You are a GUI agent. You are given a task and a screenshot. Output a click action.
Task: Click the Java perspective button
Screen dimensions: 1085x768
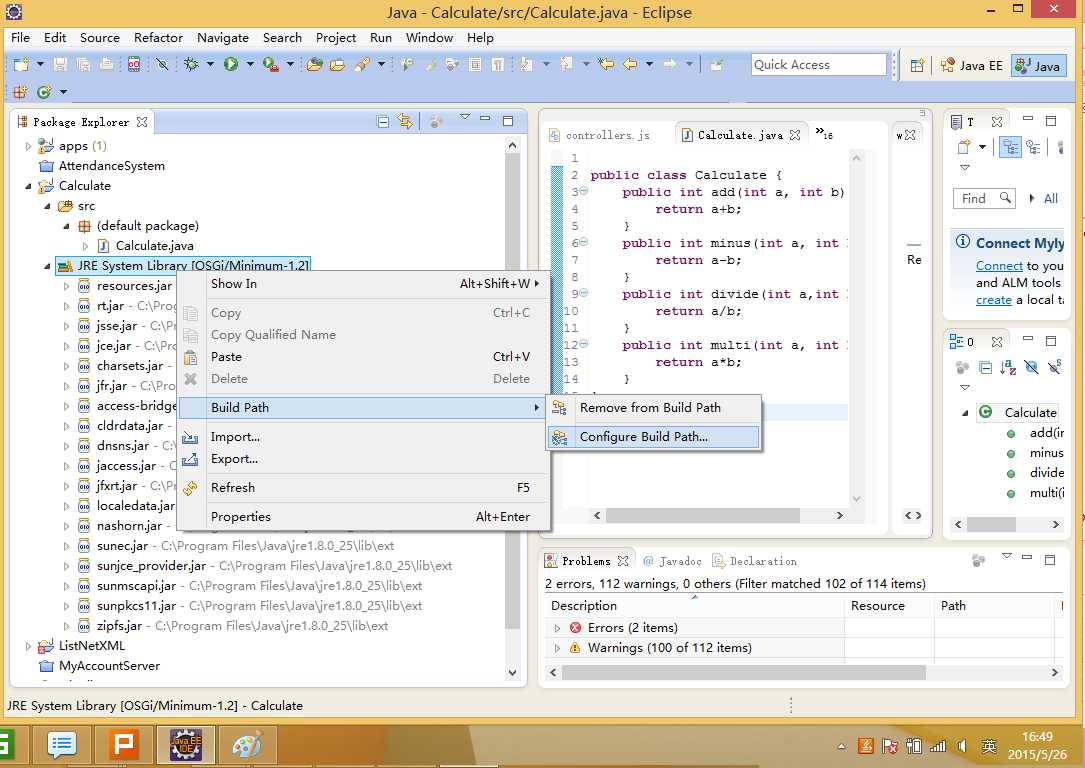click(x=1037, y=65)
